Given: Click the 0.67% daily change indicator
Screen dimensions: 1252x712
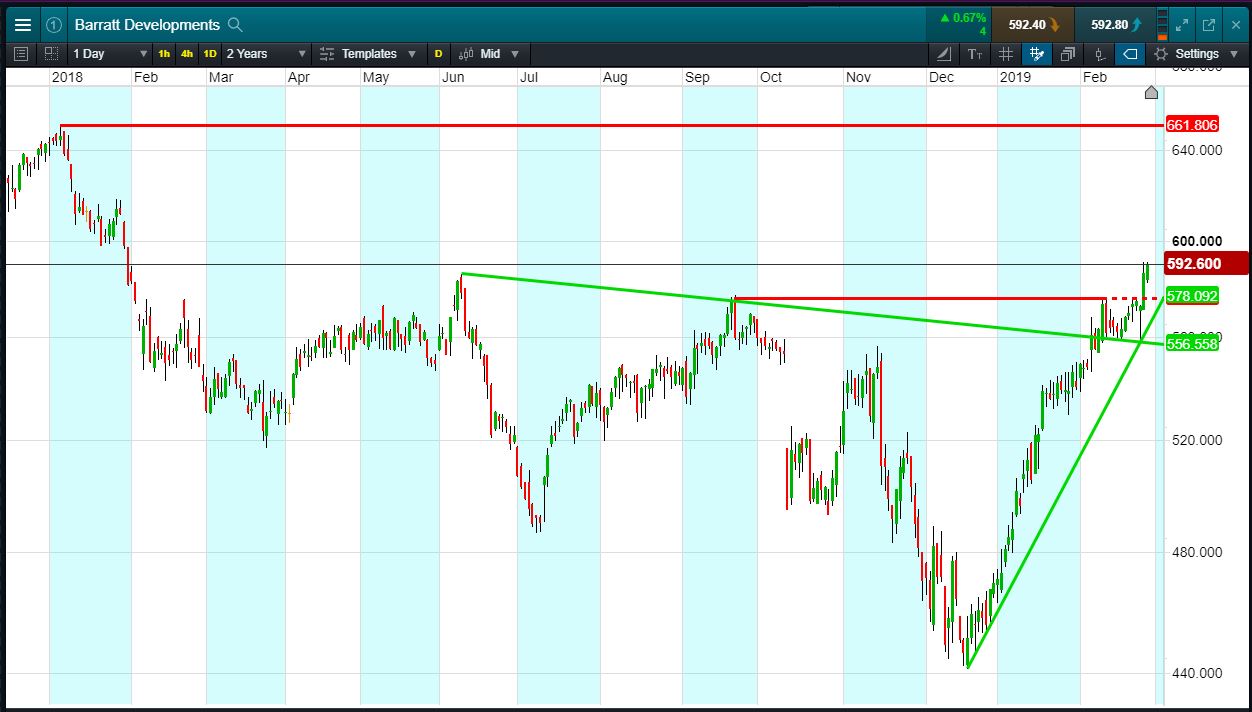Looking at the screenshot, I should tap(962, 18).
